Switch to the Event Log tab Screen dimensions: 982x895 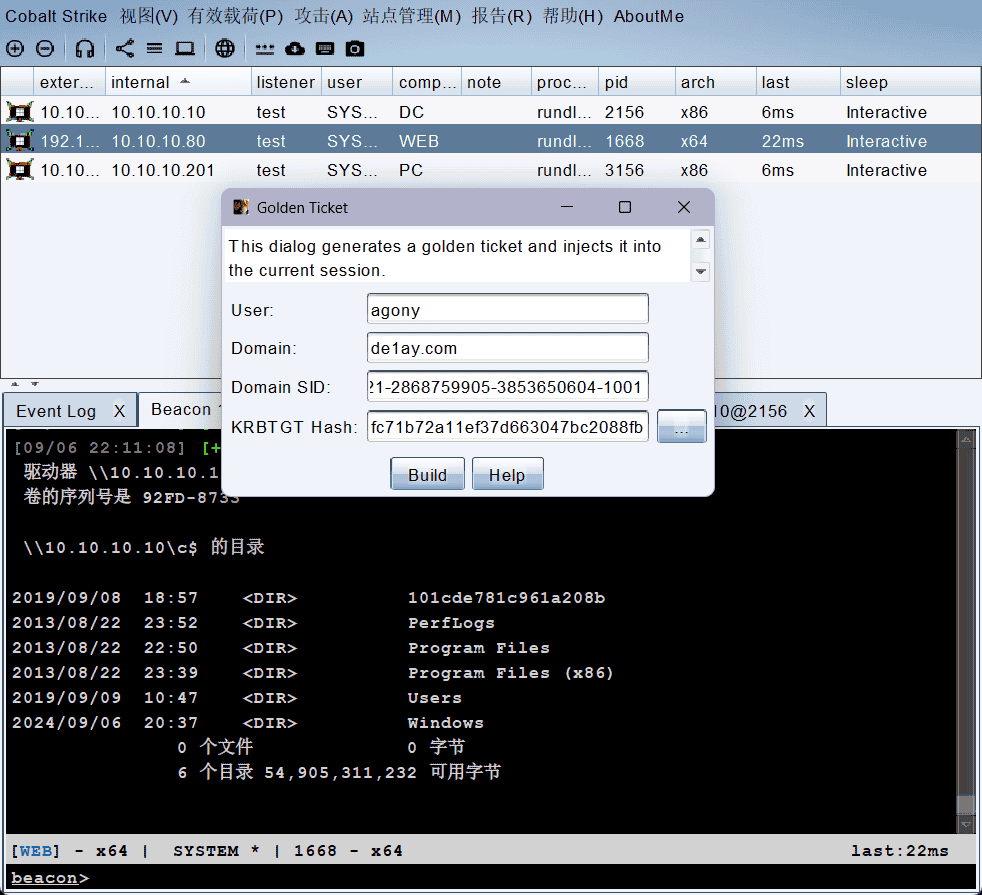tap(57, 409)
